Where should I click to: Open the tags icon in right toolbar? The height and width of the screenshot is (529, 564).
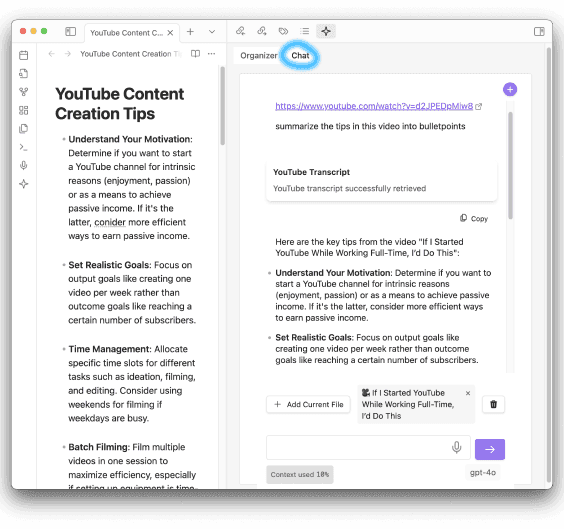click(283, 31)
